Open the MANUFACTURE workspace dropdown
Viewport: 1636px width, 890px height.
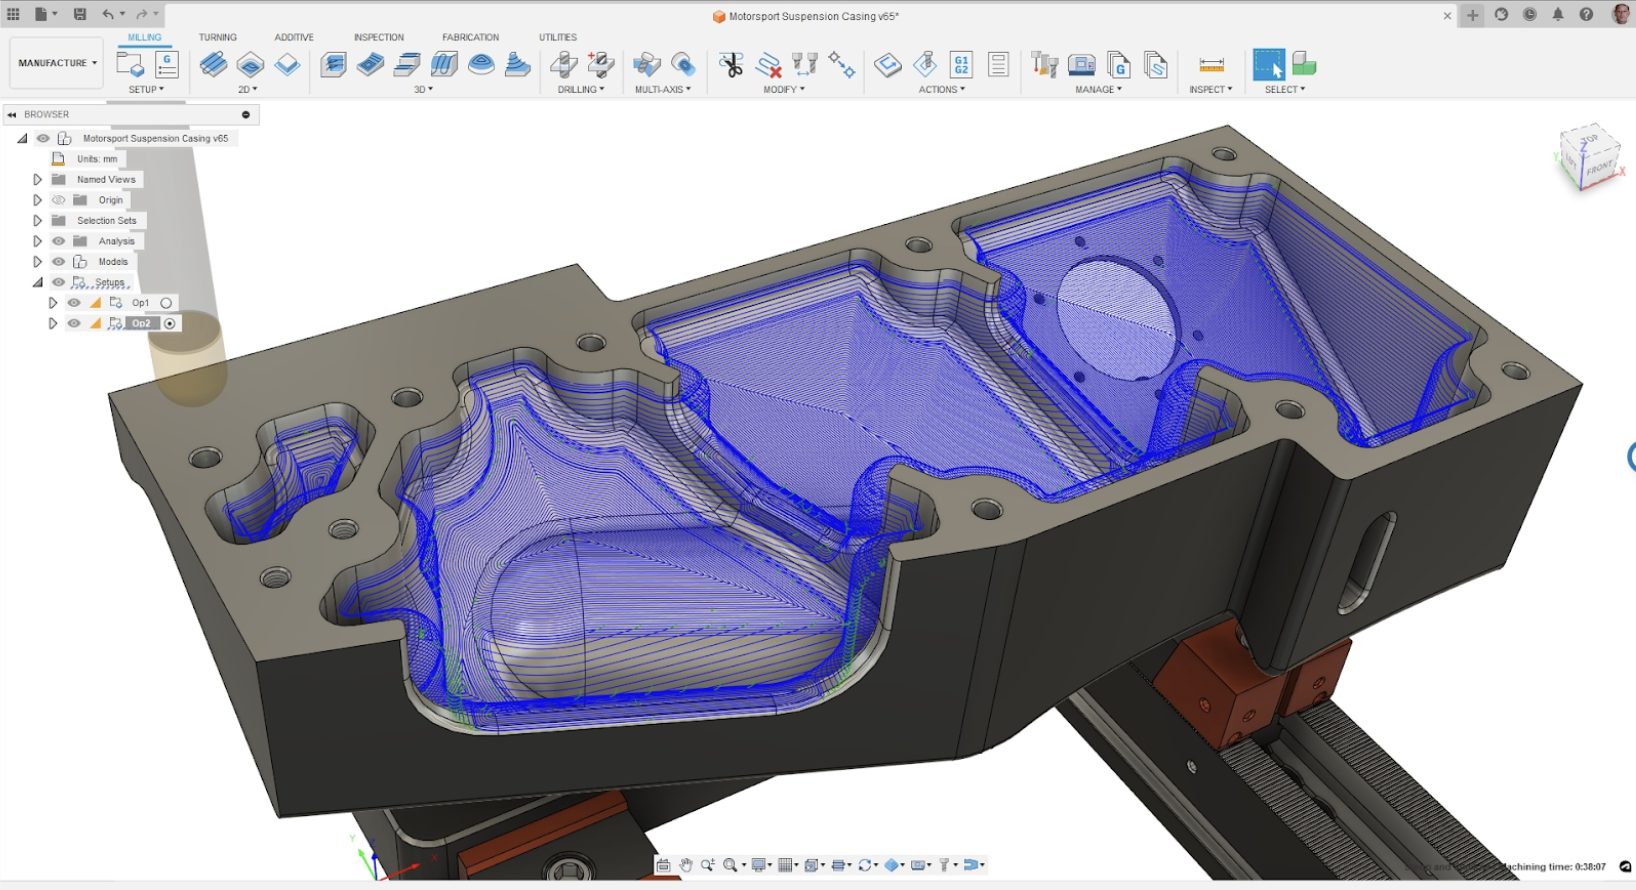57,63
